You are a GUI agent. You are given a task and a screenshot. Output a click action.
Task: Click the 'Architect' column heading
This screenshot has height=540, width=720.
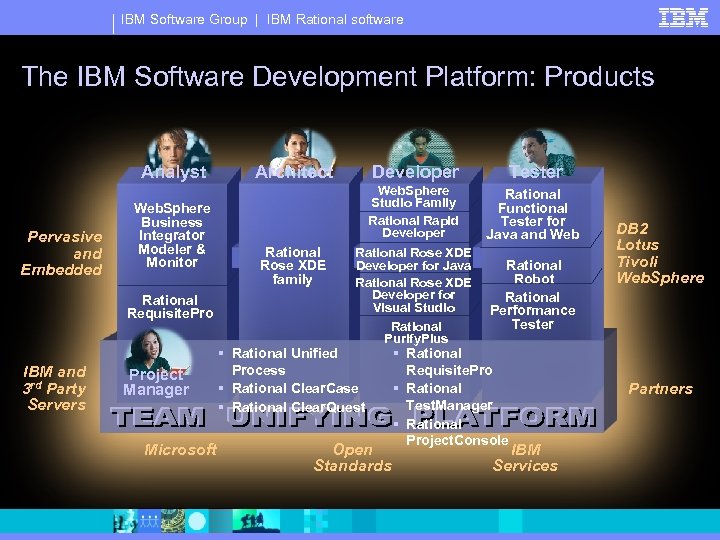tap(294, 172)
